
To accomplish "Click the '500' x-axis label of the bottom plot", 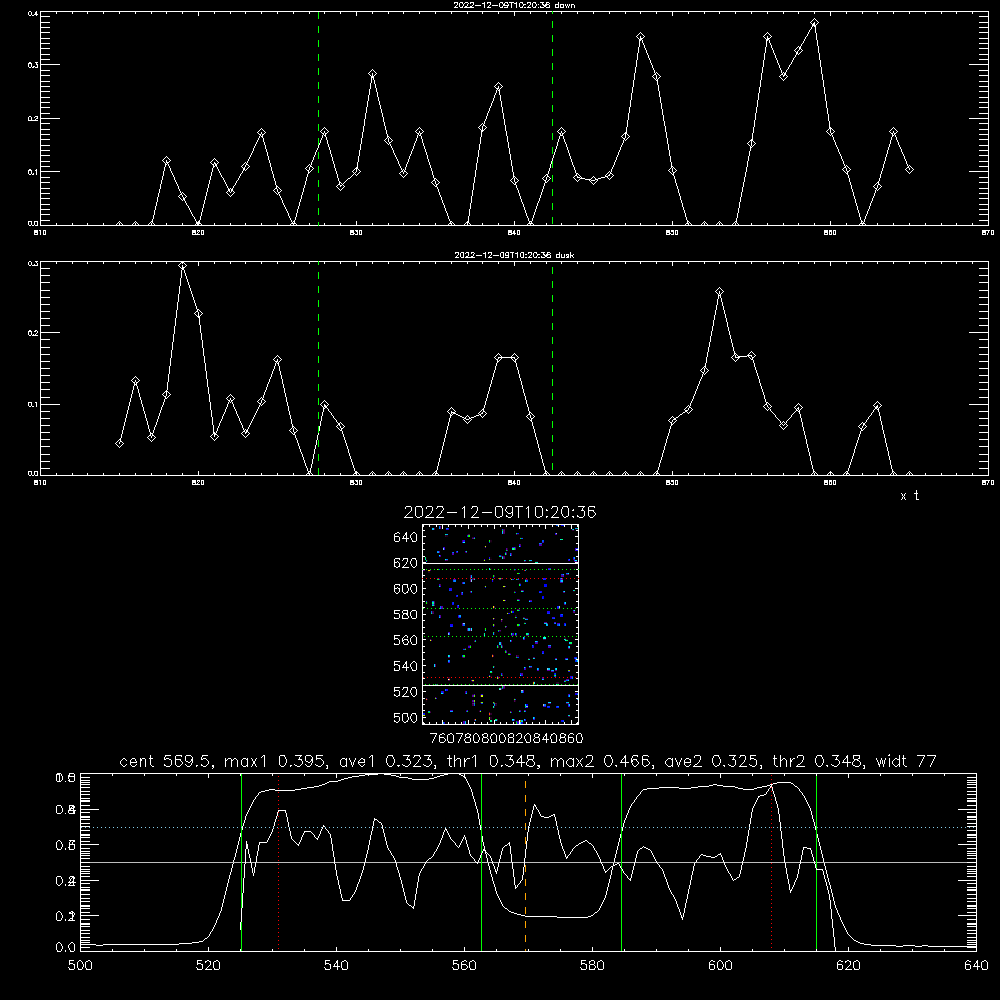I will tap(80, 965).
